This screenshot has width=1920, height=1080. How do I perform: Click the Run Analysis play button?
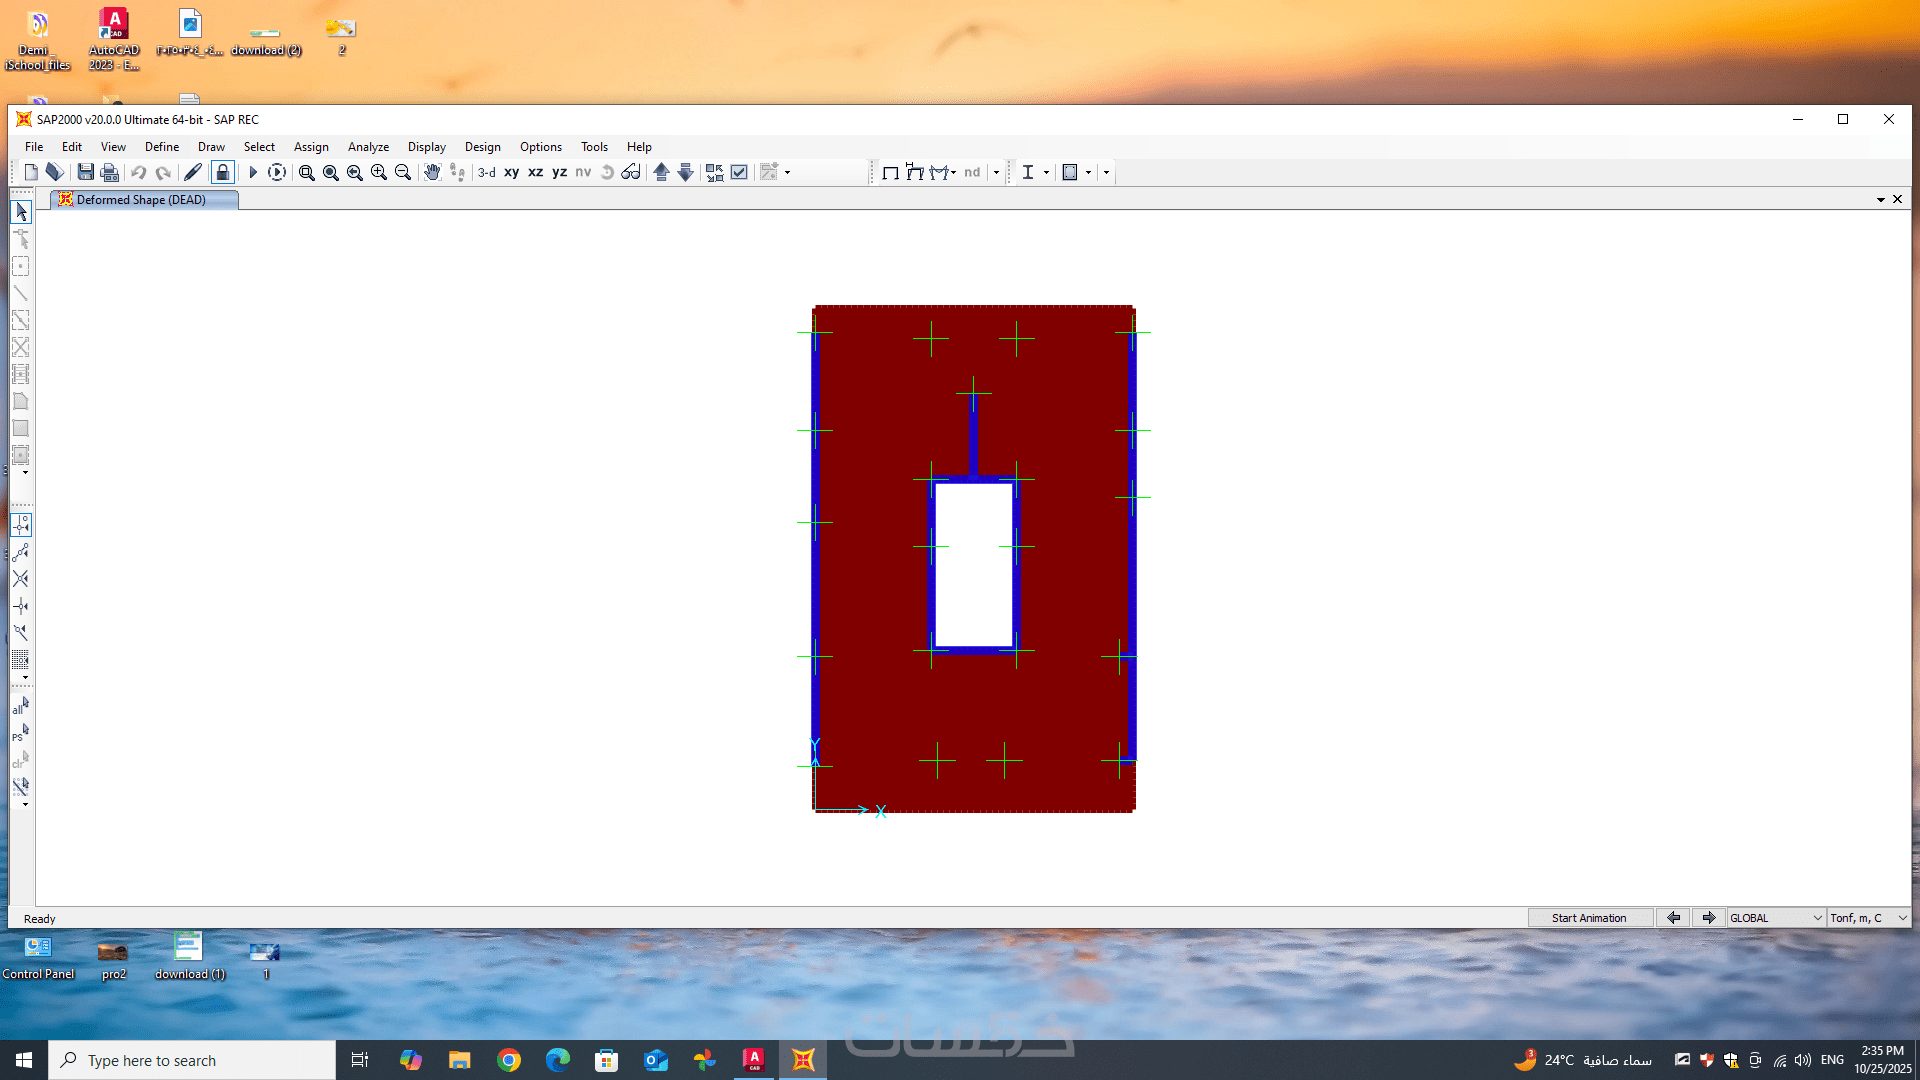tap(253, 172)
